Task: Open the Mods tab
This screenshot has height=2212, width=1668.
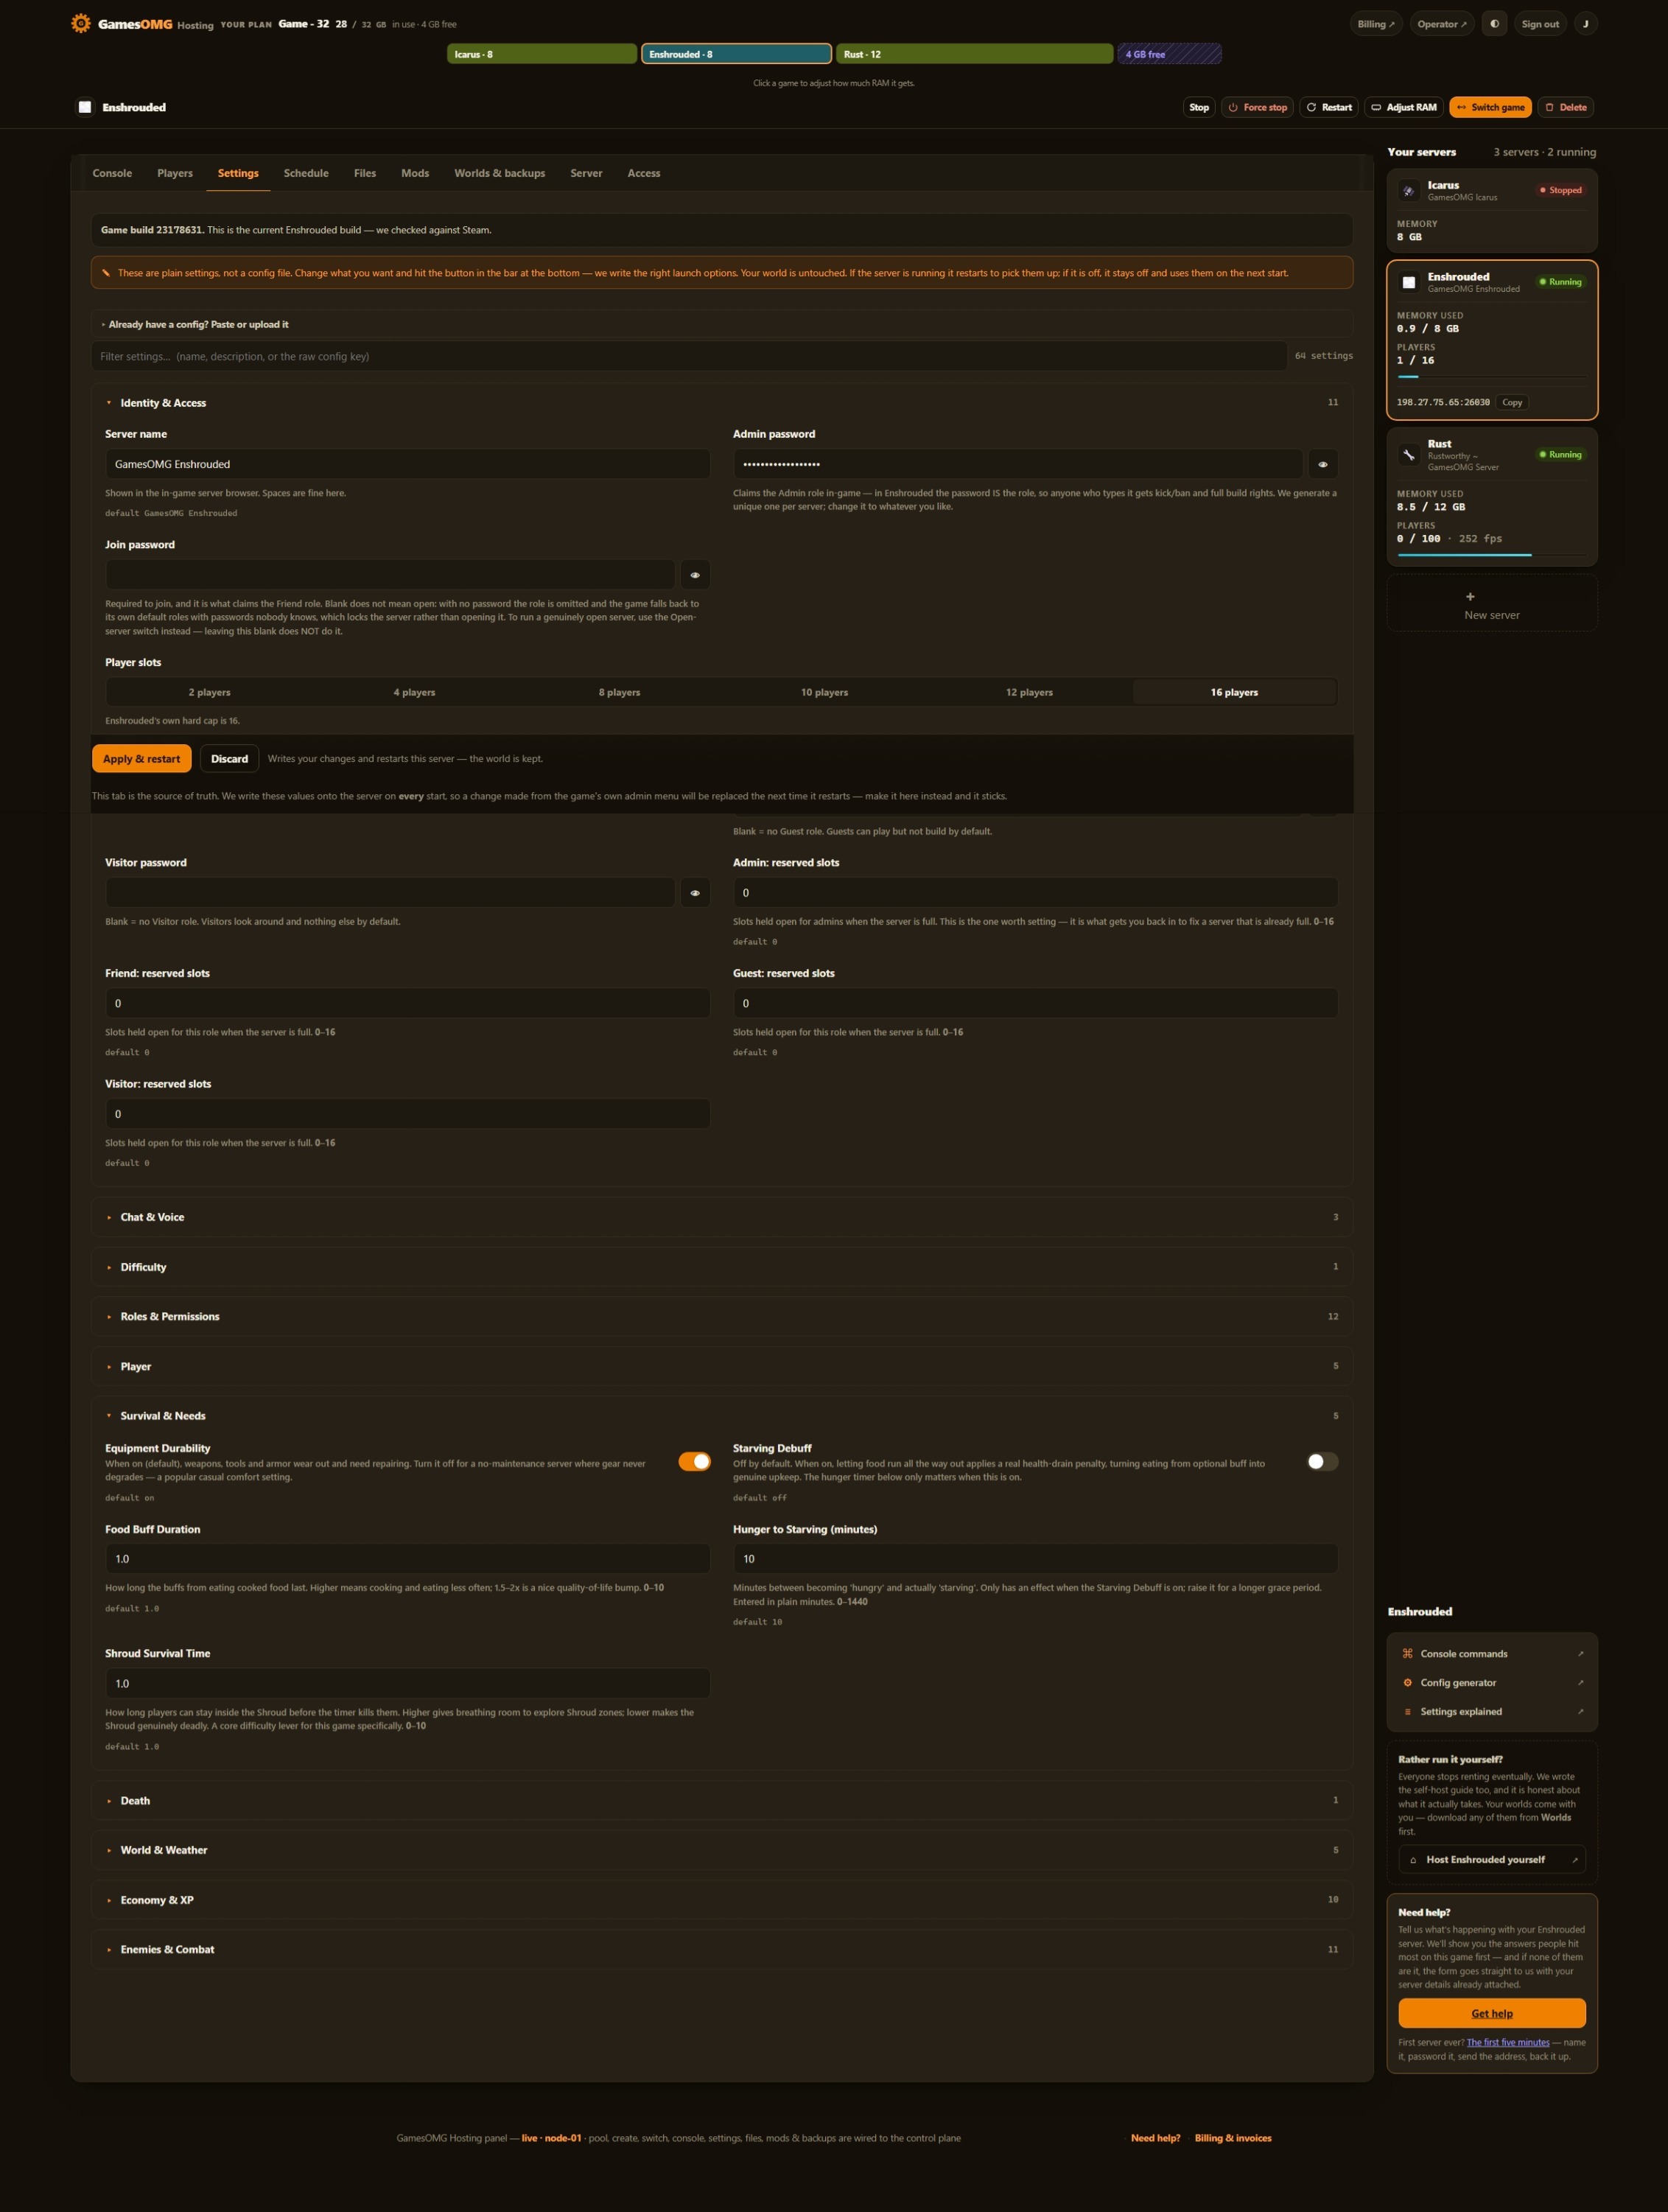Action: [x=415, y=173]
